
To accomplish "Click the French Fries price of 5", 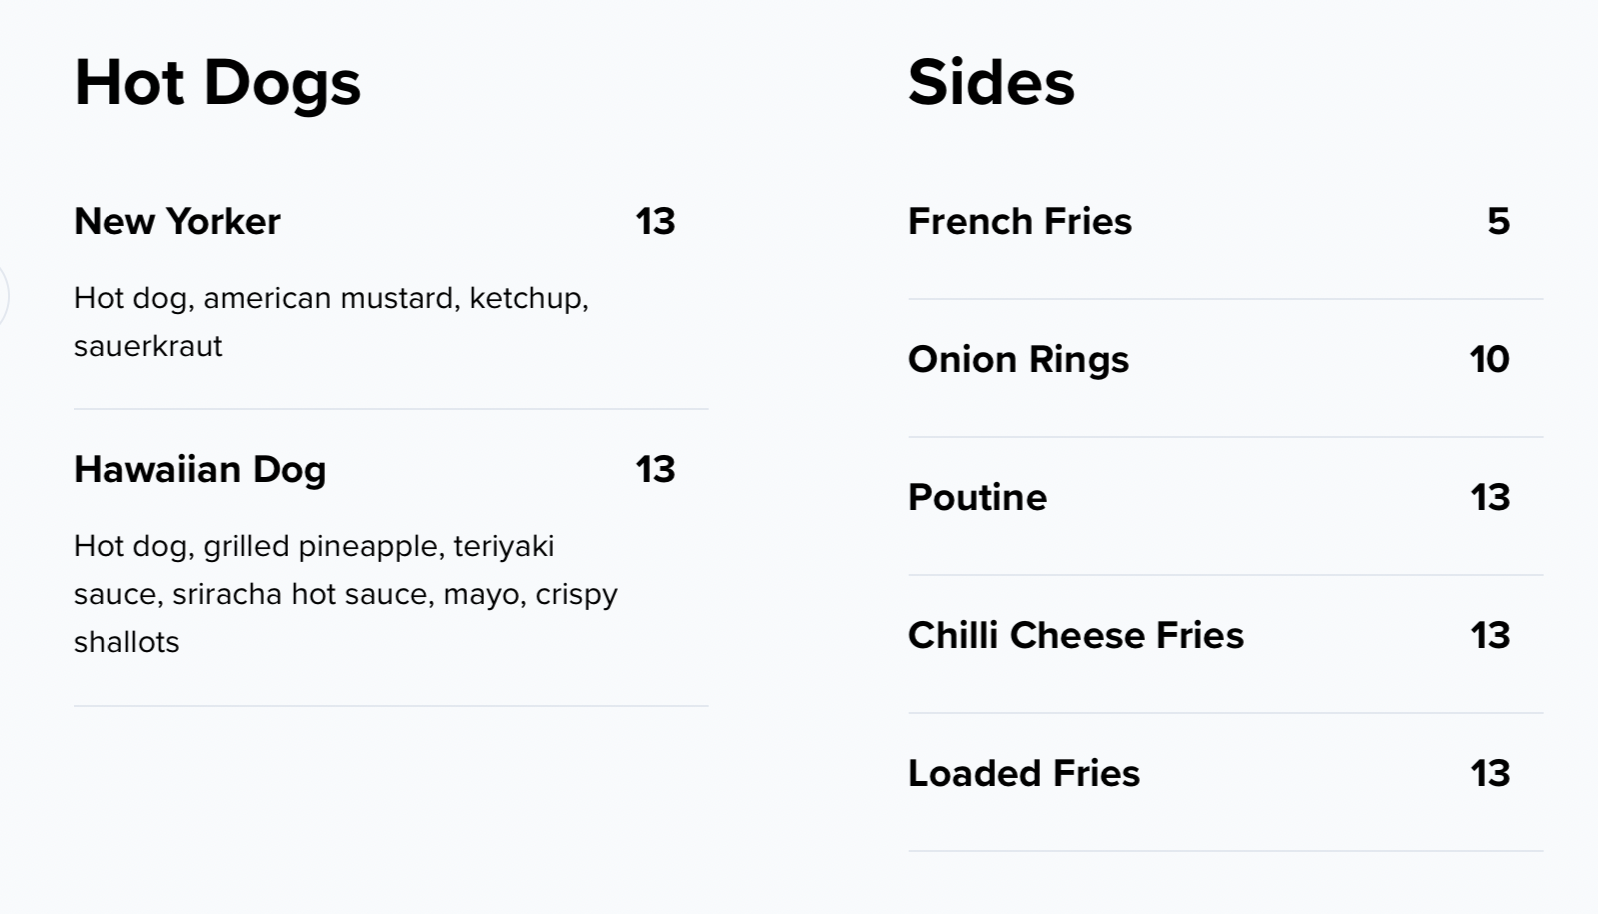I will coord(1497,221).
